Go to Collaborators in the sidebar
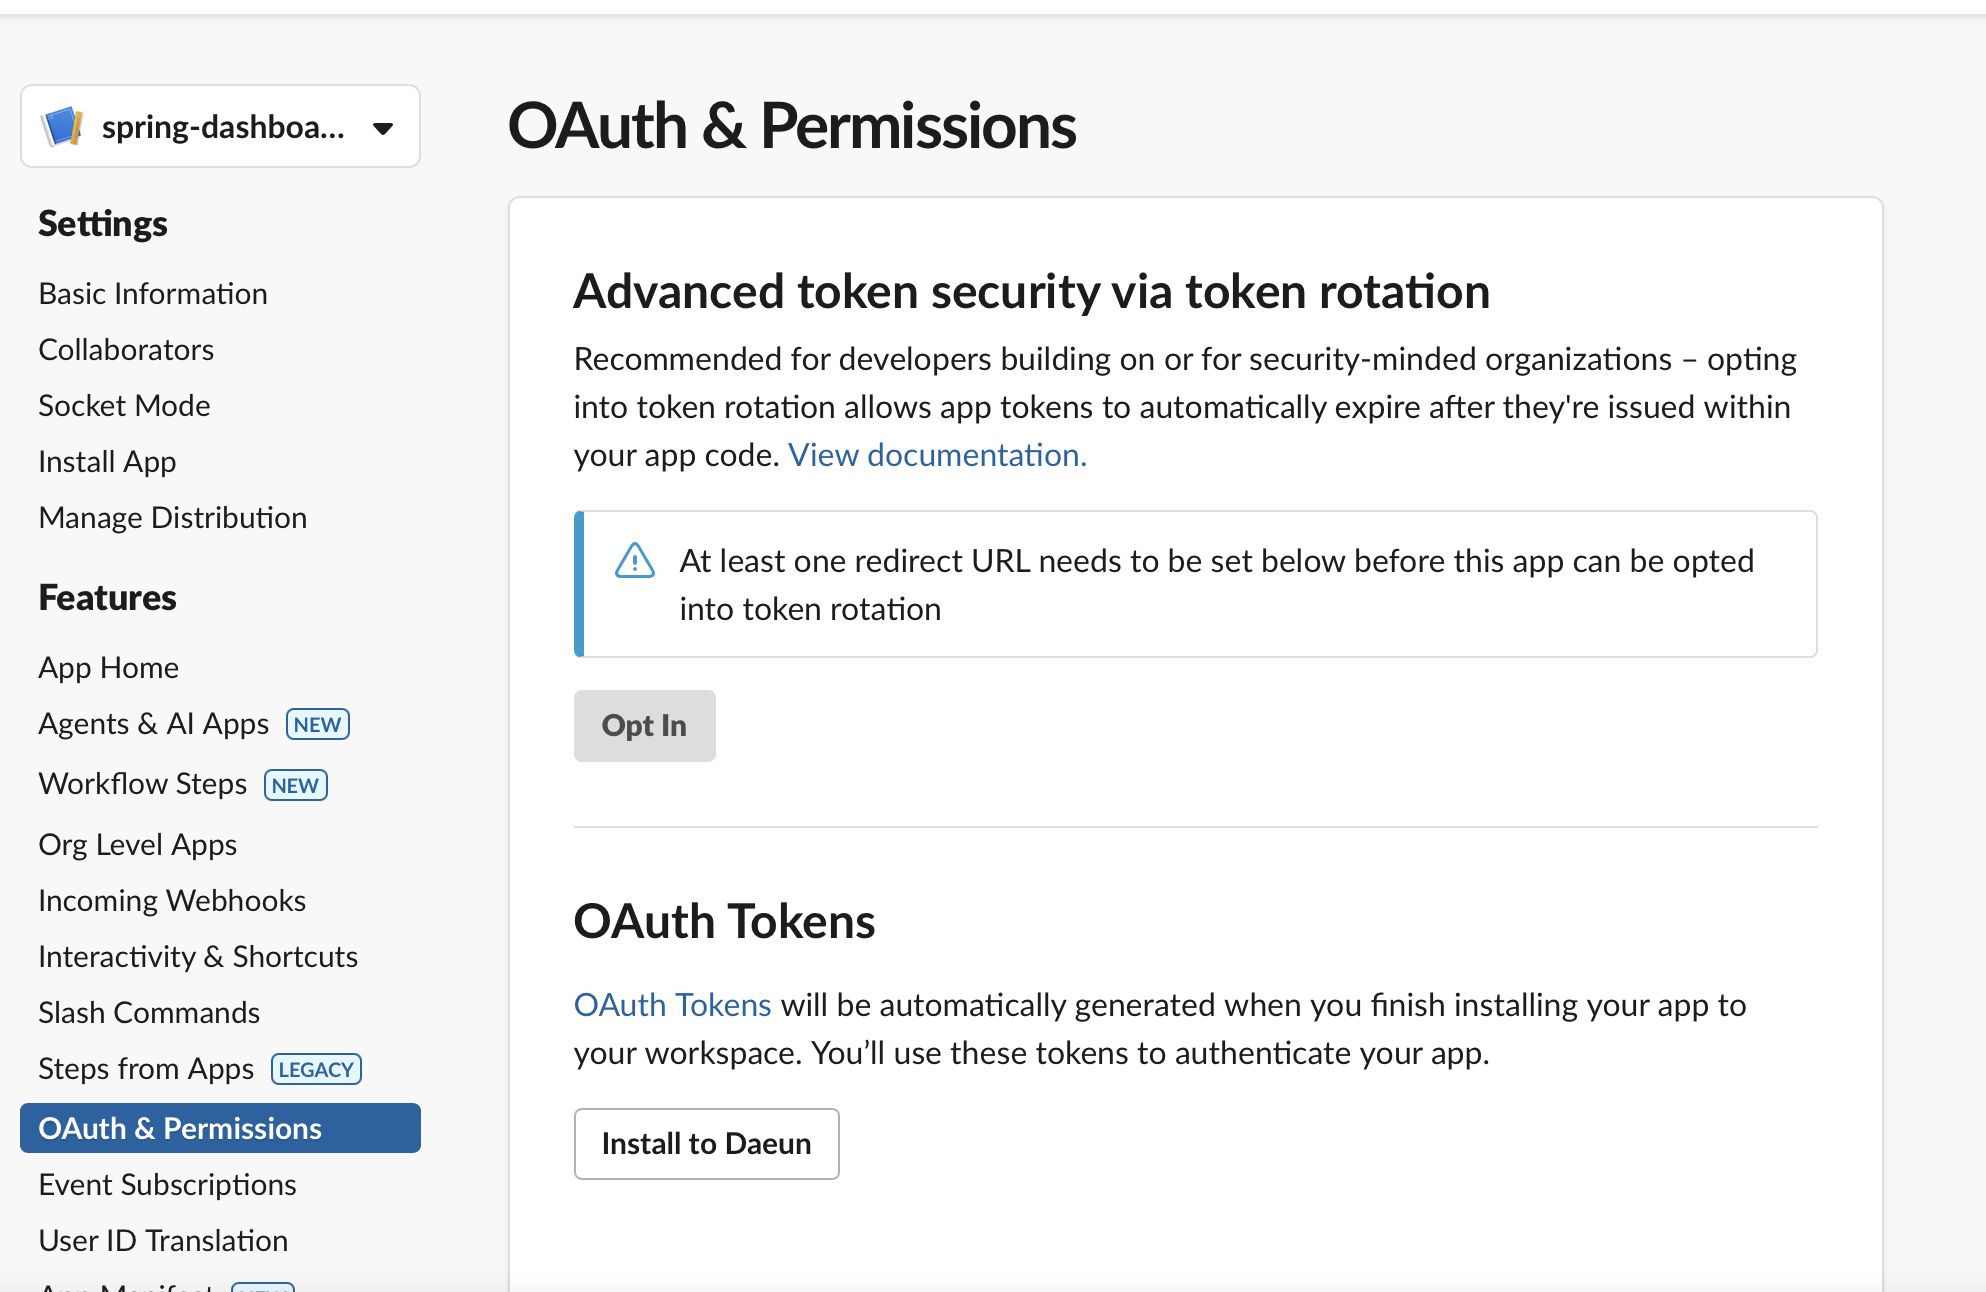This screenshot has width=1986, height=1292. [126, 349]
